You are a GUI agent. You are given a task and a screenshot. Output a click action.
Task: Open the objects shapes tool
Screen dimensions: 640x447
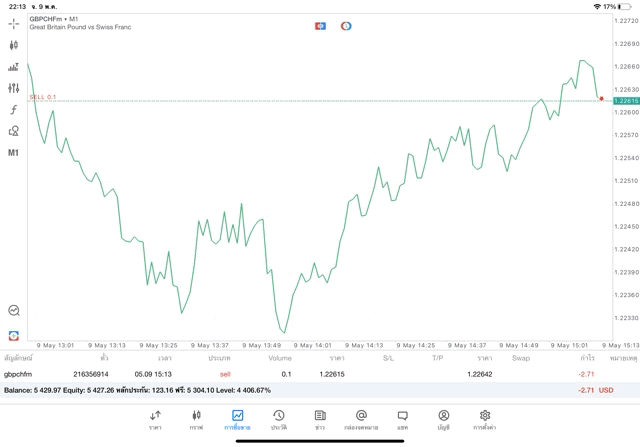coord(13,131)
